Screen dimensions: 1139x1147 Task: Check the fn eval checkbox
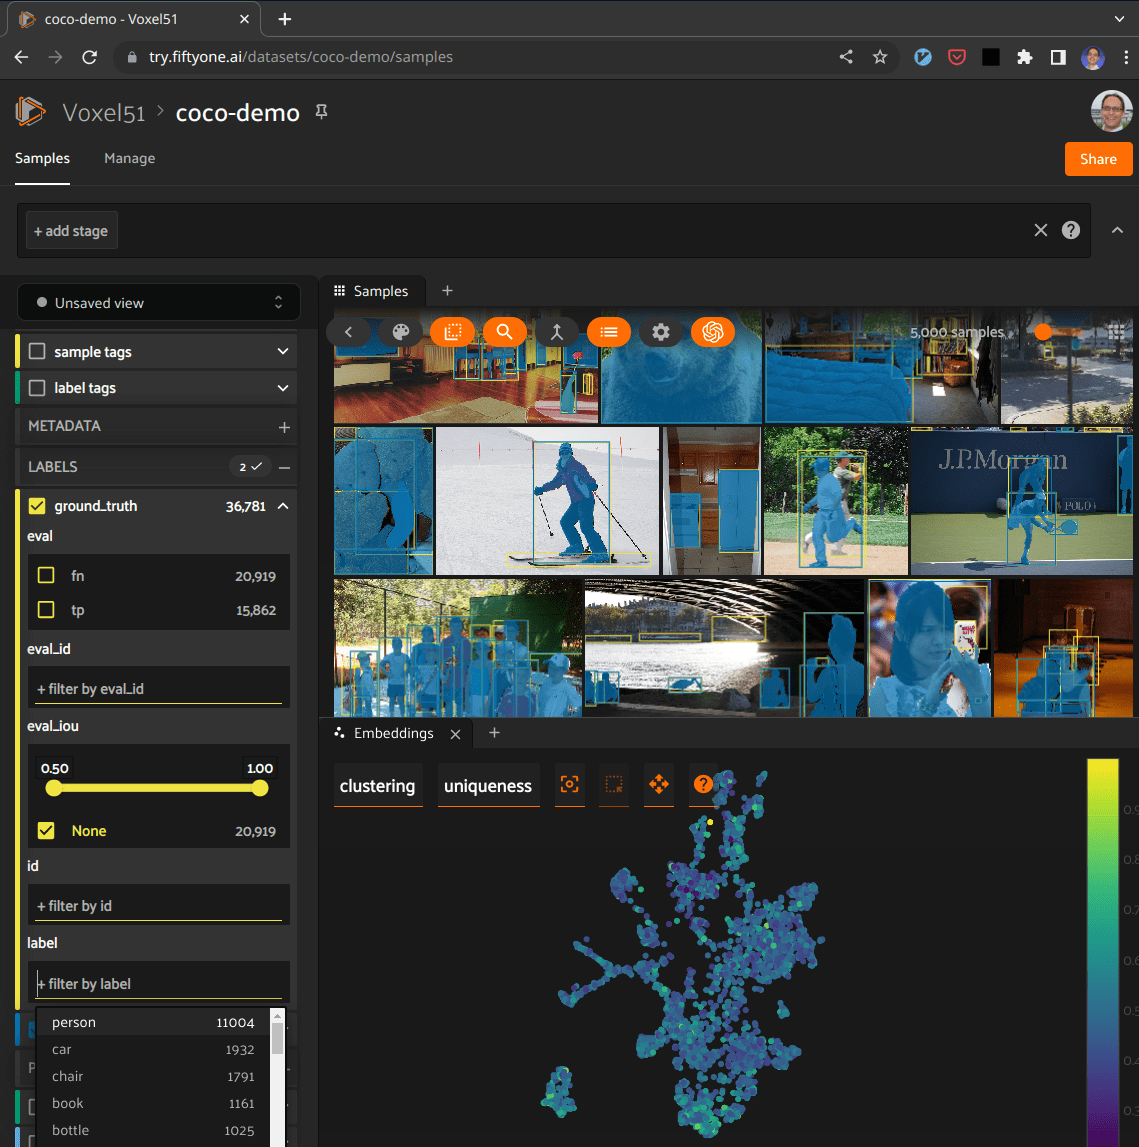(x=46, y=576)
